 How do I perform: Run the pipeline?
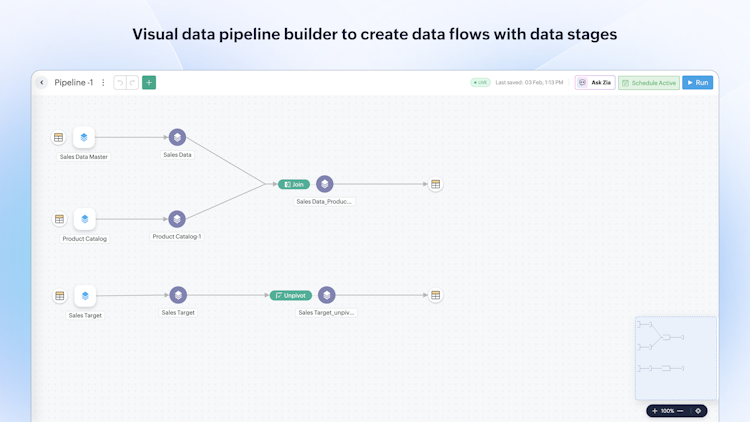point(698,83)
